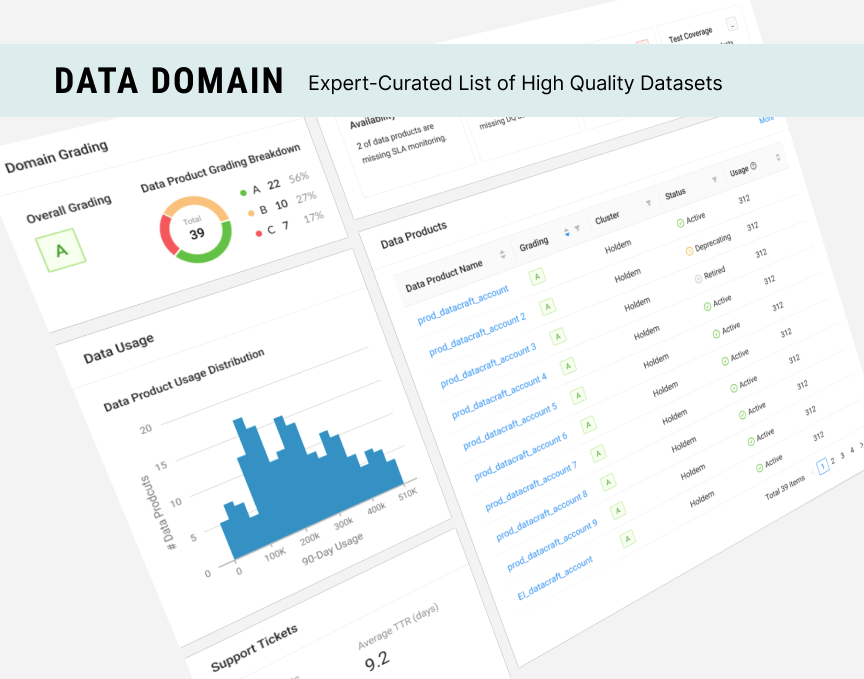The height and width of the screenshot is (679, 864).
Task: Click the Total 39 donut center label
Action: tap(195, 228)
